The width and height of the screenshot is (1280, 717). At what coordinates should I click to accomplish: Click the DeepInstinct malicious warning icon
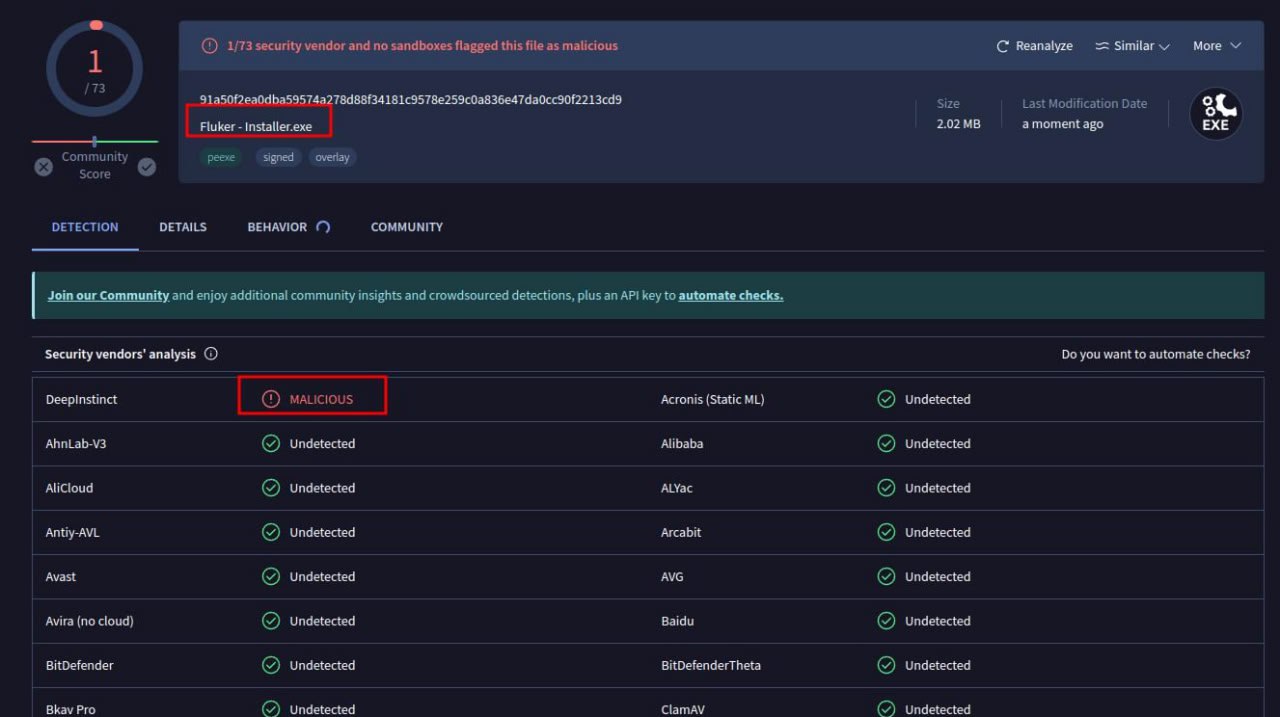pyautogui.click(x=270, y=399)
